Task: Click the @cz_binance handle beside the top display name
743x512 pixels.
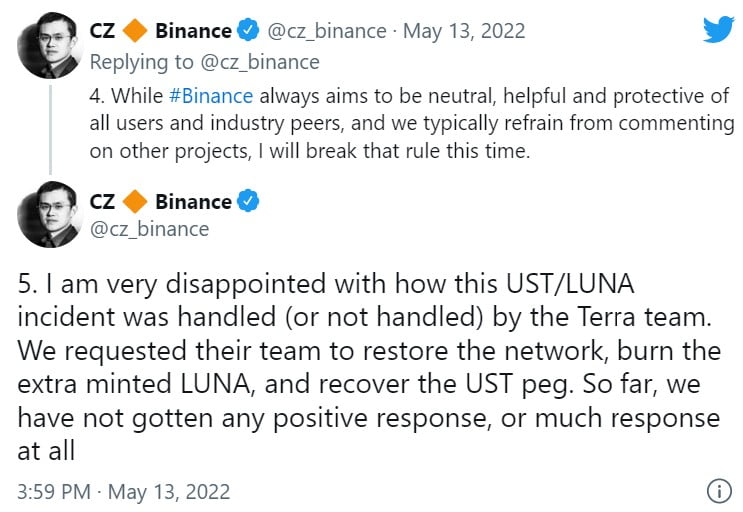Action: 326,31
